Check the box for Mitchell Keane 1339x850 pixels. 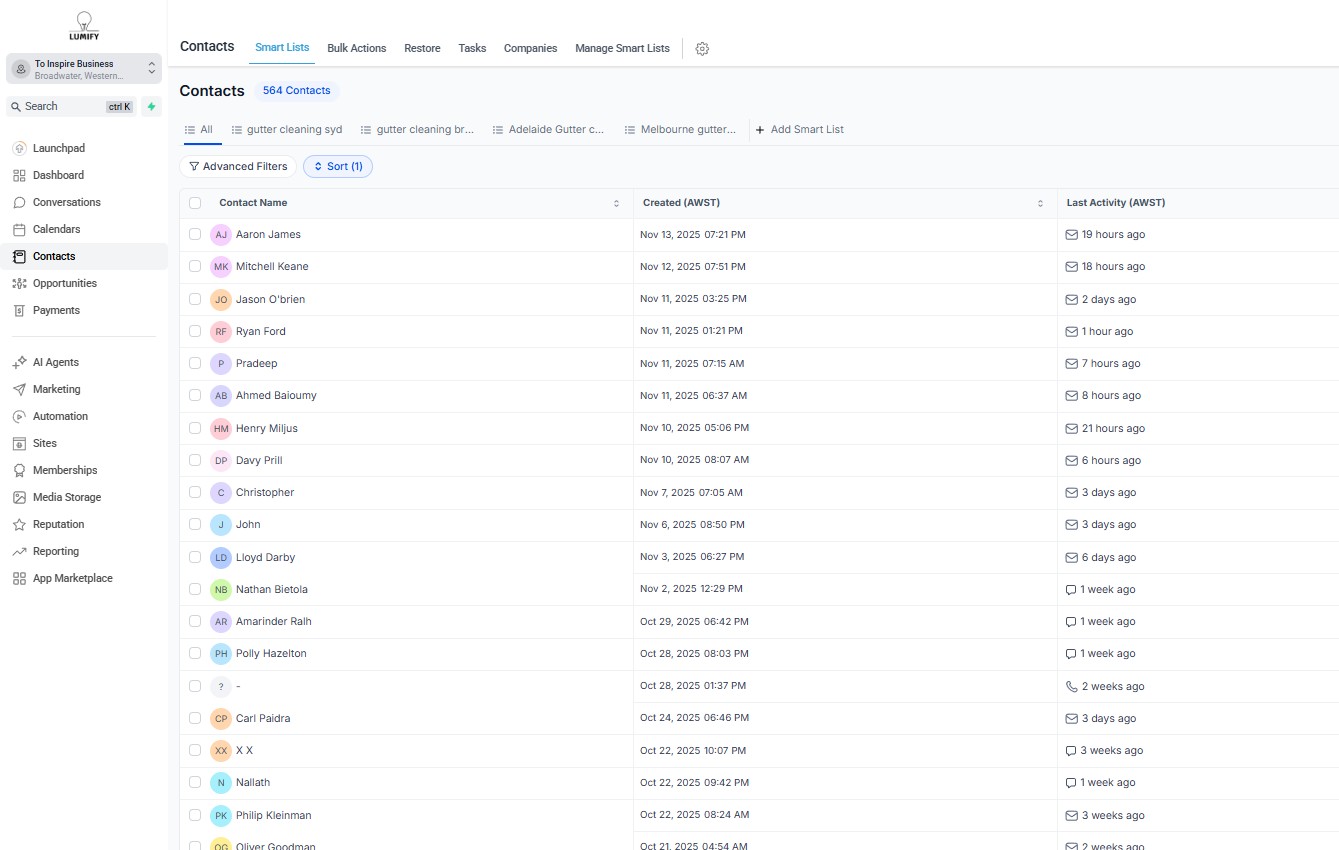coord(195,267)
